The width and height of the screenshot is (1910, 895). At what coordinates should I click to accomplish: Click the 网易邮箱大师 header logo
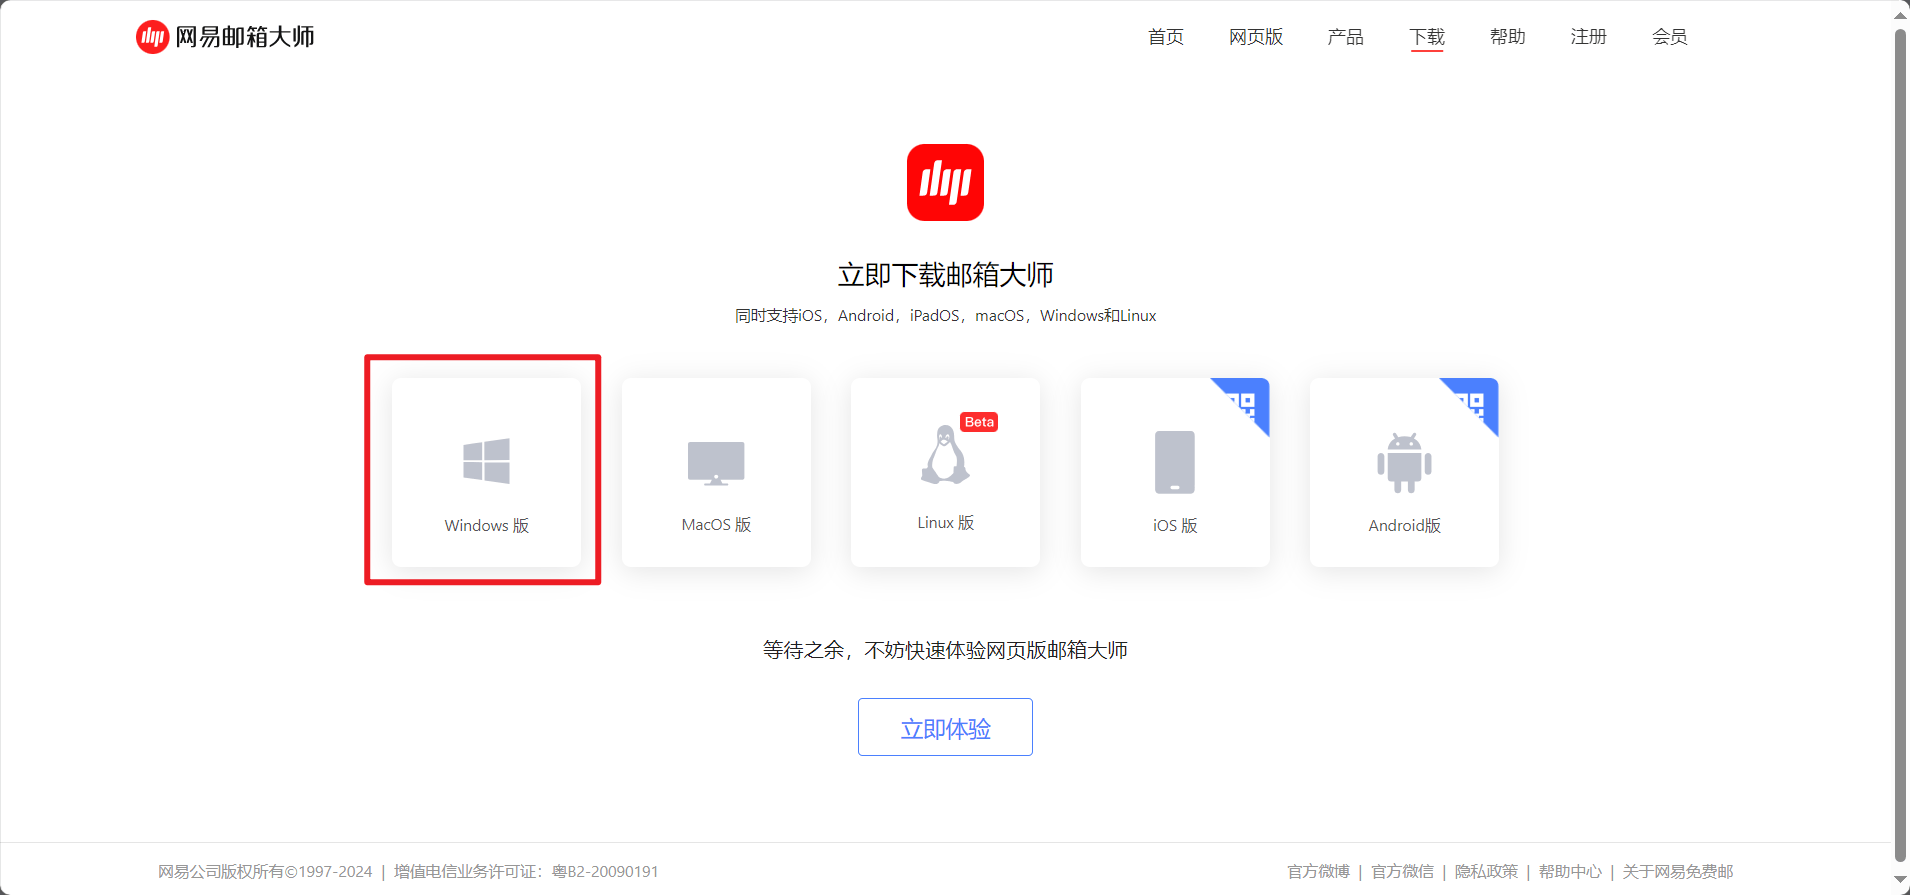[x=225, y=37]
